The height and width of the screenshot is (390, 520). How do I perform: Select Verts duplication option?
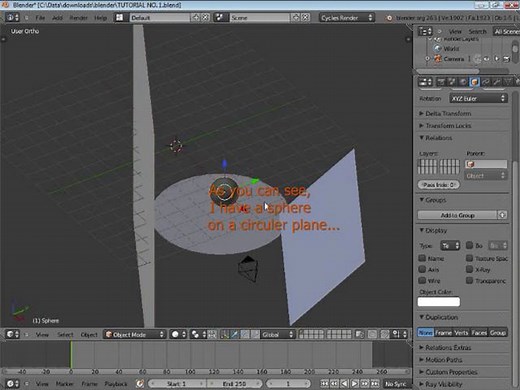coord(461,333)
